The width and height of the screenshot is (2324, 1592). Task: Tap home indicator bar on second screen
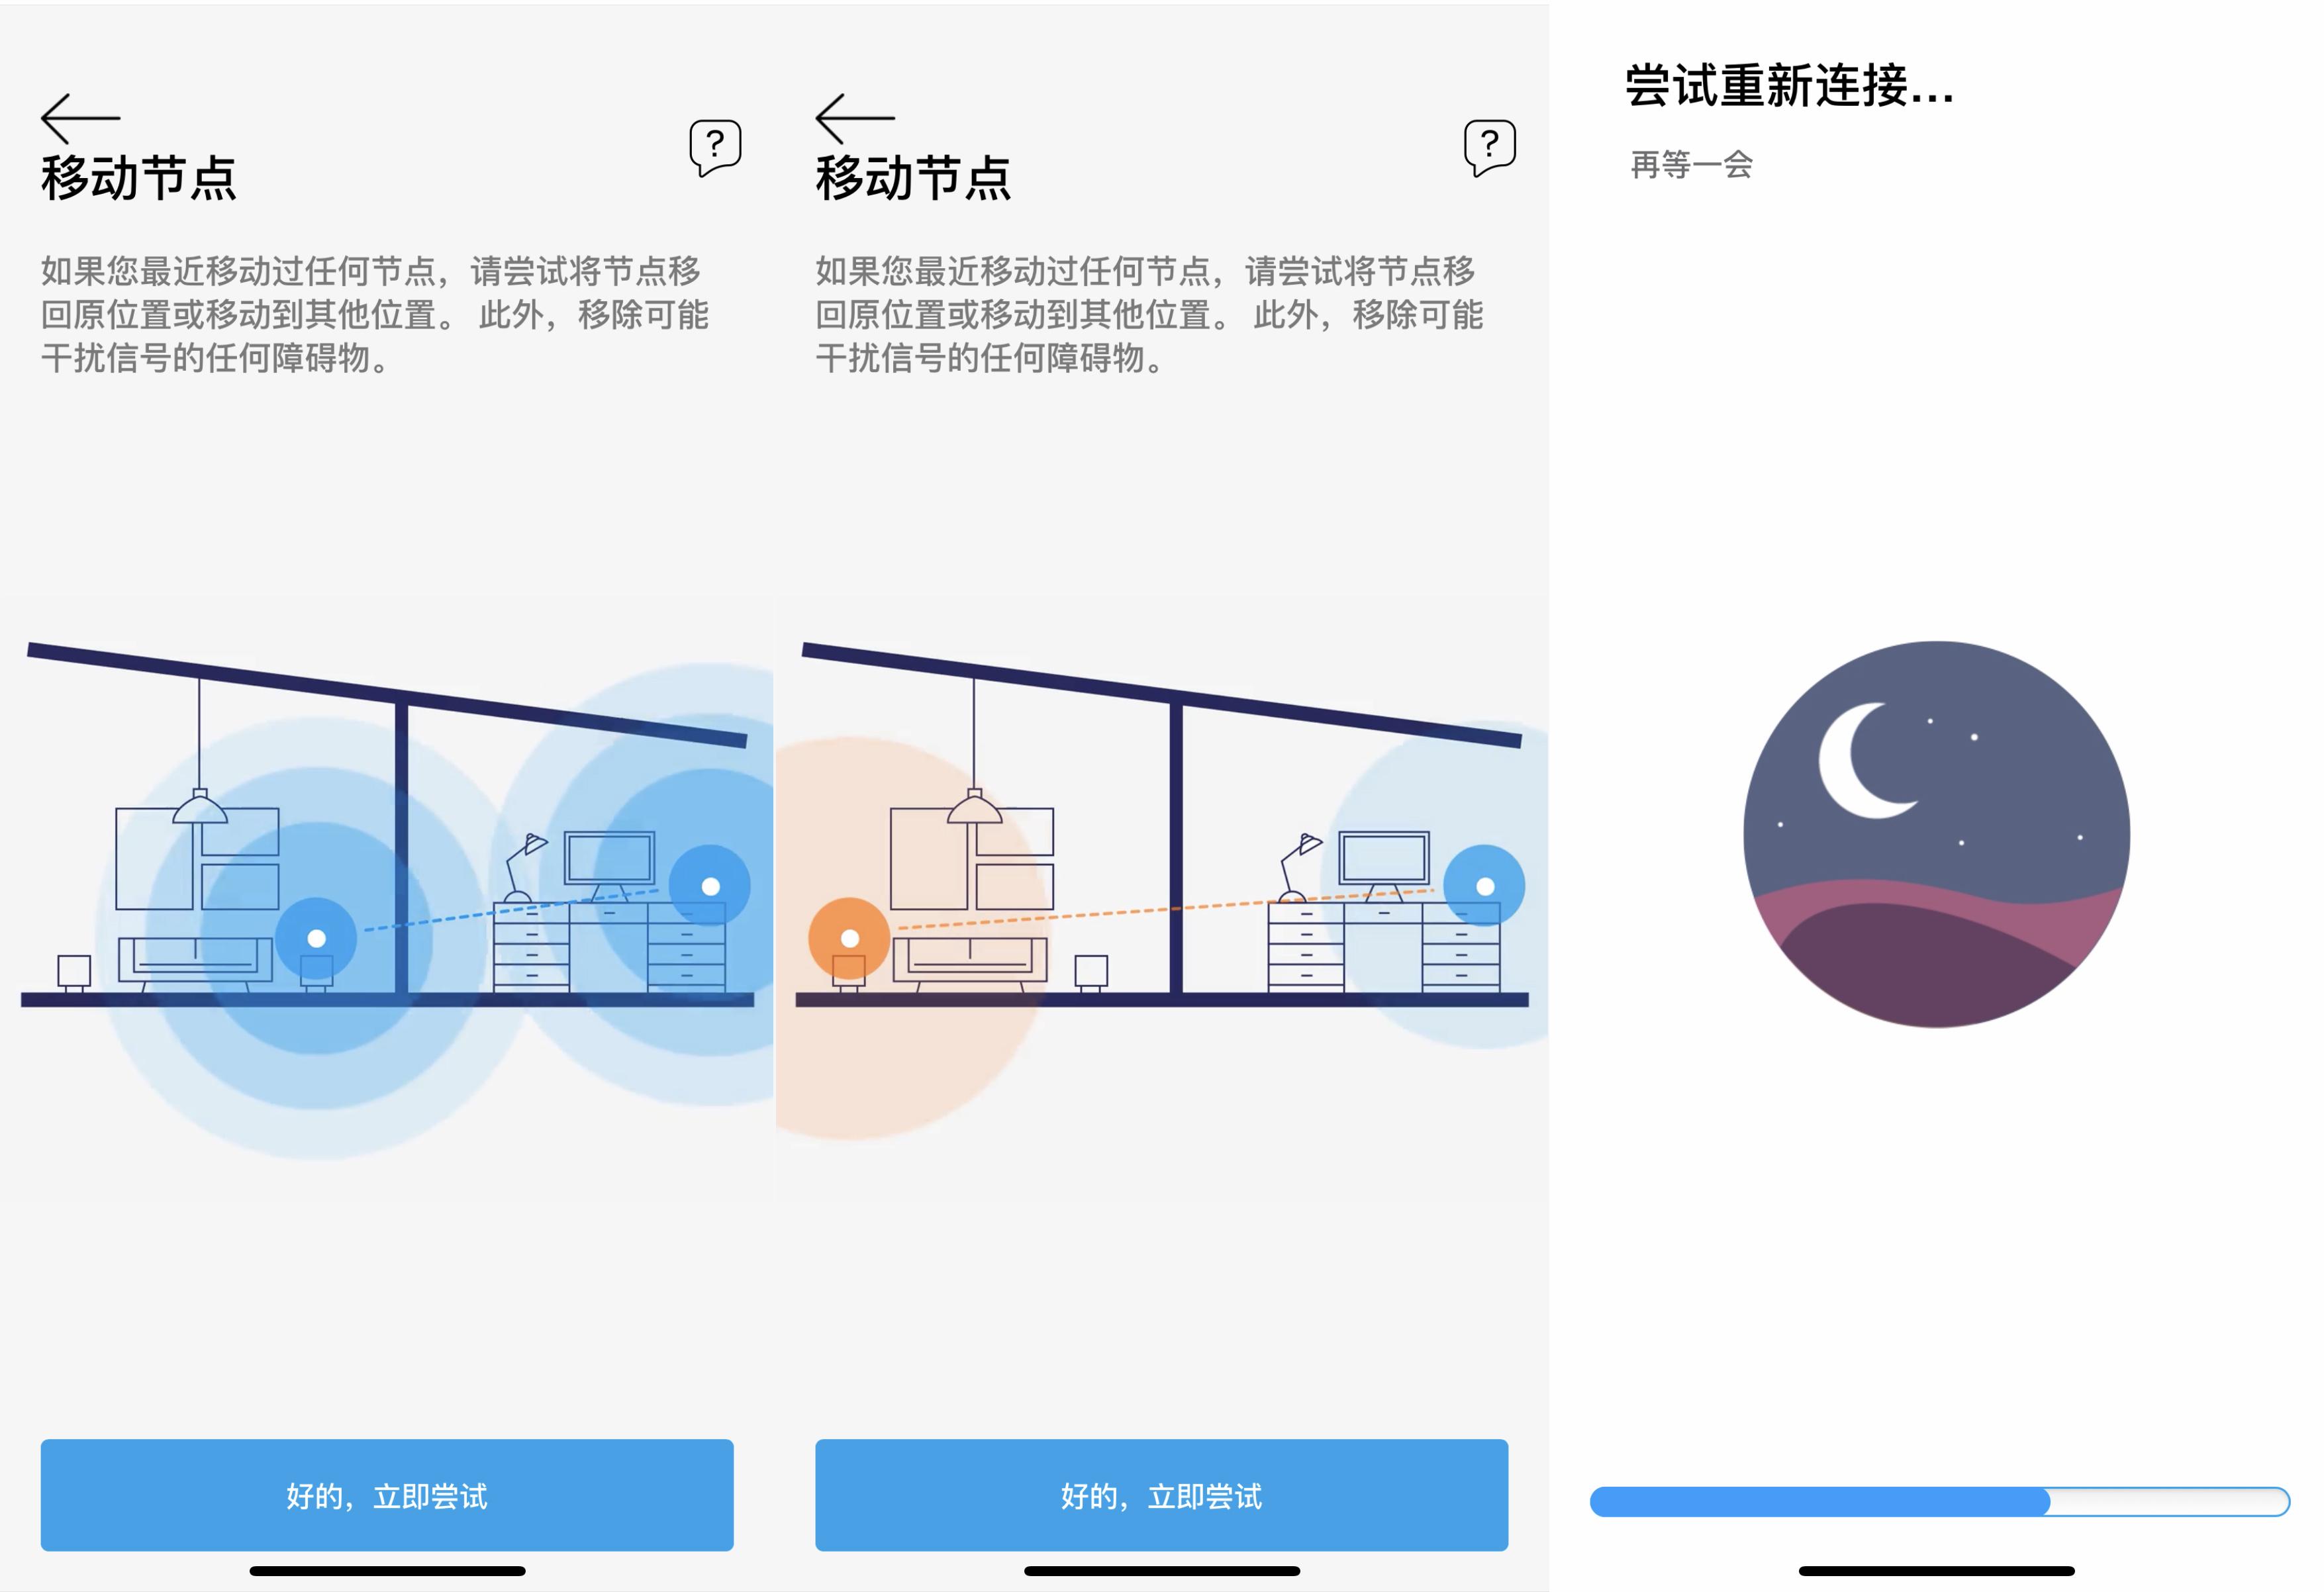pyautogui.click(x=1162, y=1571)
